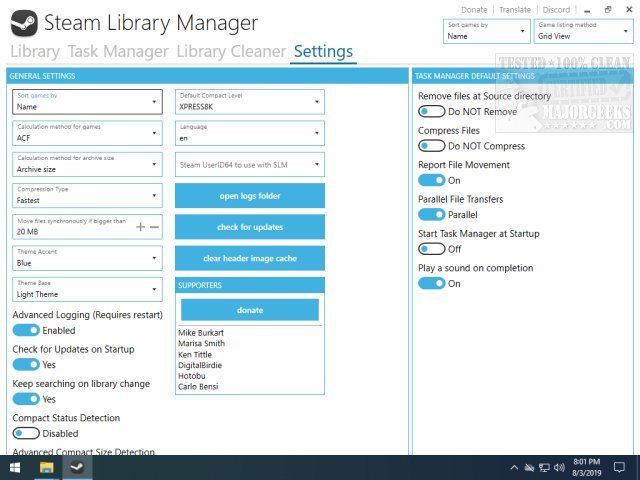Toggle Check for Updates on Startup
The height and width of the screenshot is (480, 640).
click(26, 364)
